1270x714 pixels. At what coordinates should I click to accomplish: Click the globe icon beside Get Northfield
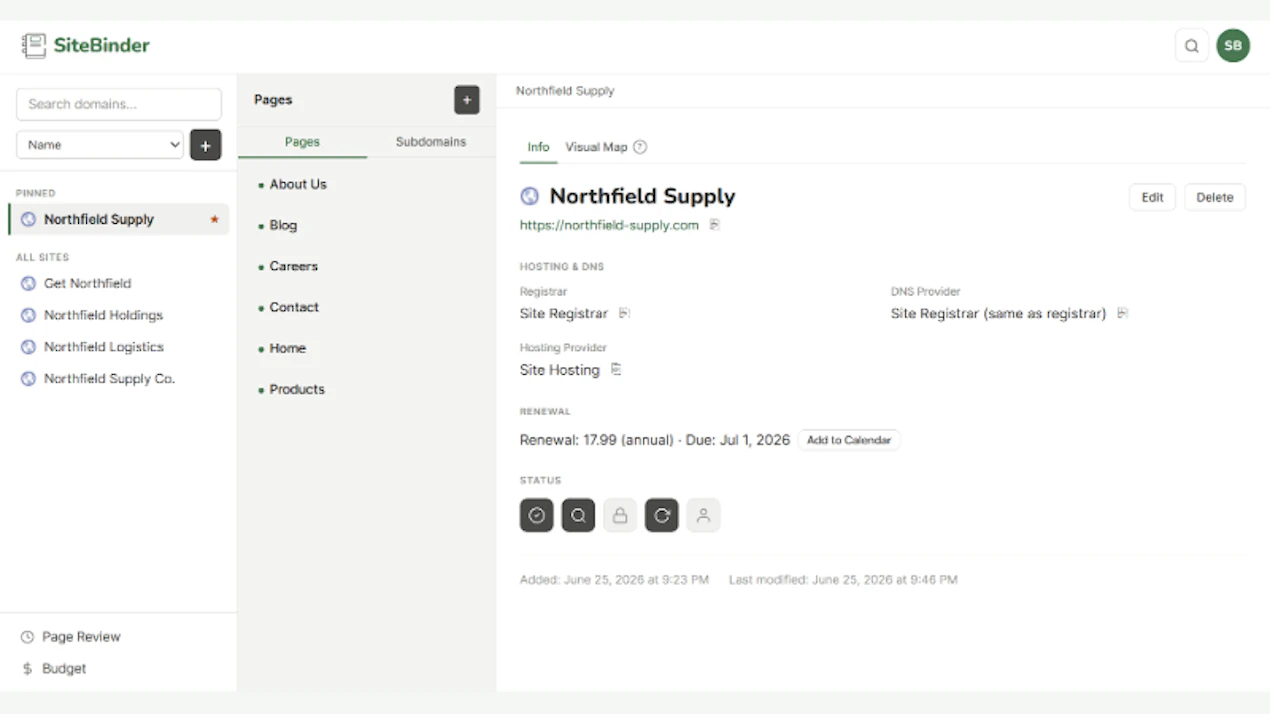pos(28,283)
